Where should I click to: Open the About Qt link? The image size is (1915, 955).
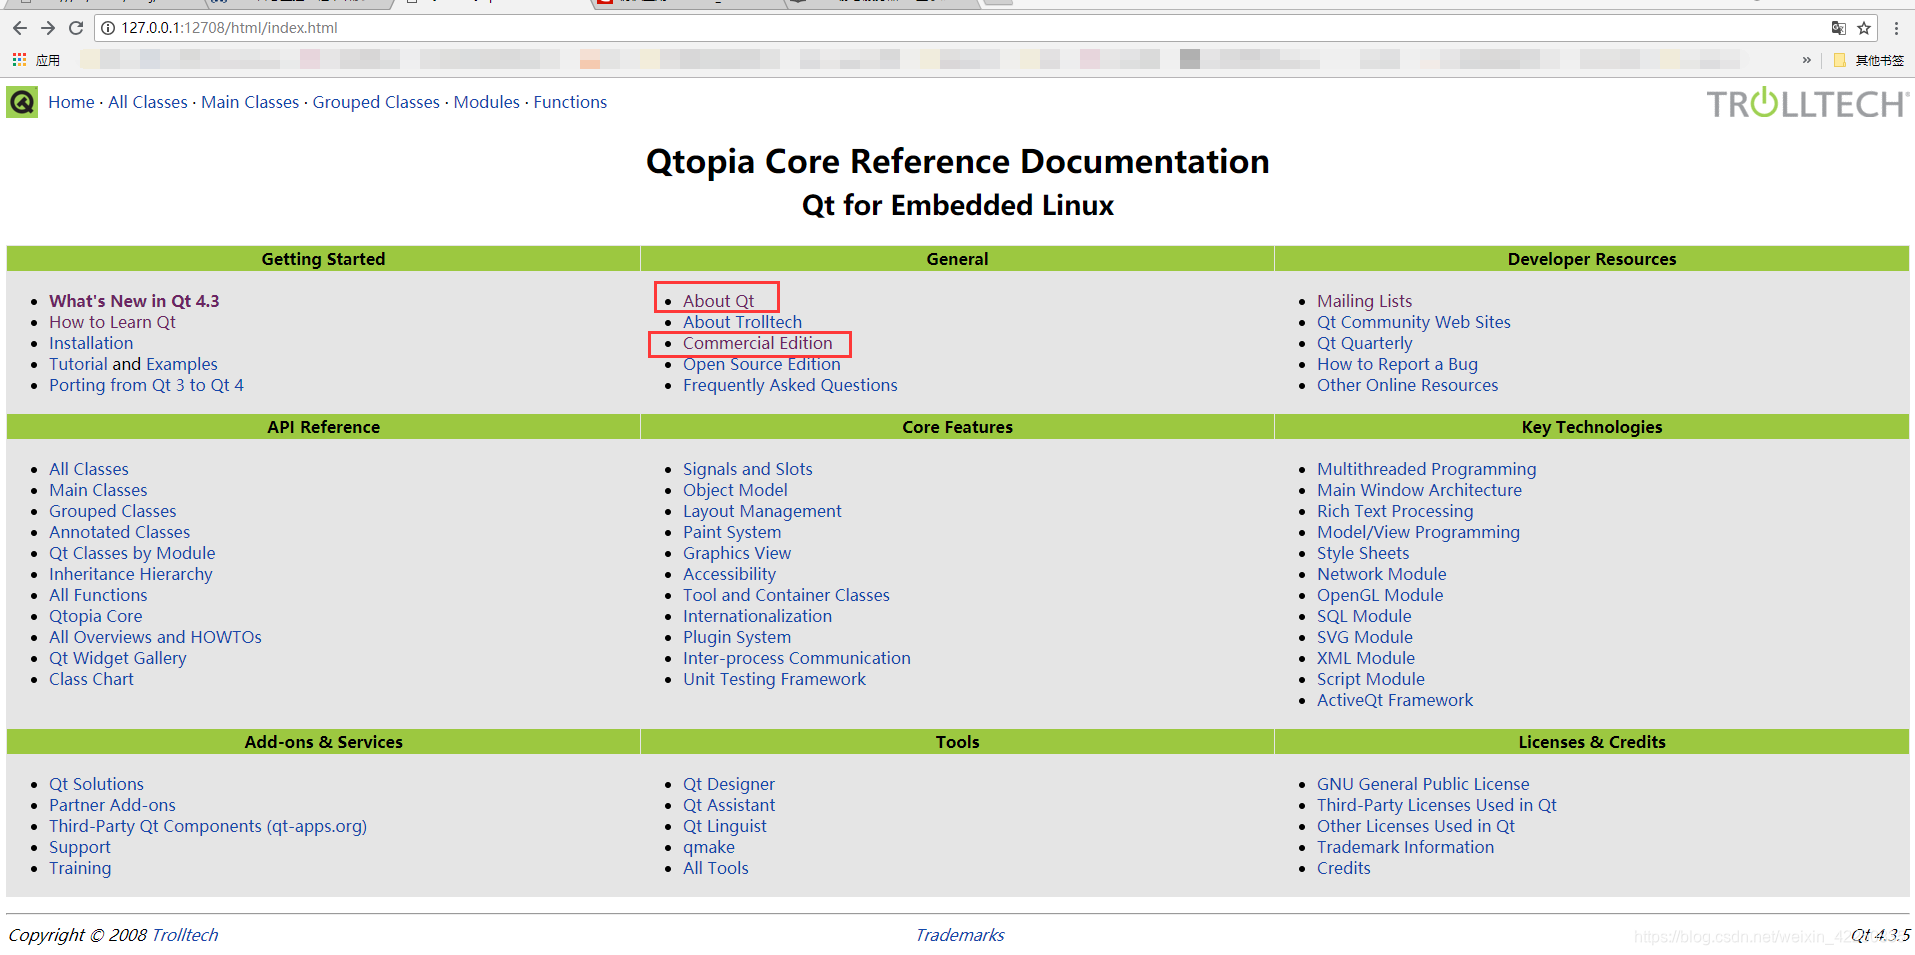pyautogui.click(x=718, y=301)
